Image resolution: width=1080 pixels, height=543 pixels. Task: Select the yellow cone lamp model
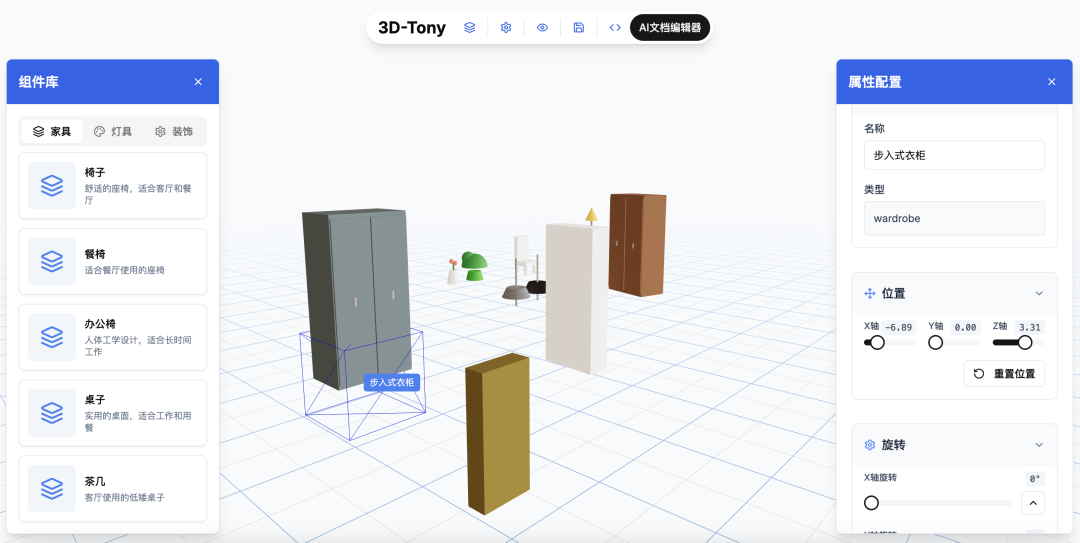pos(591,215)
